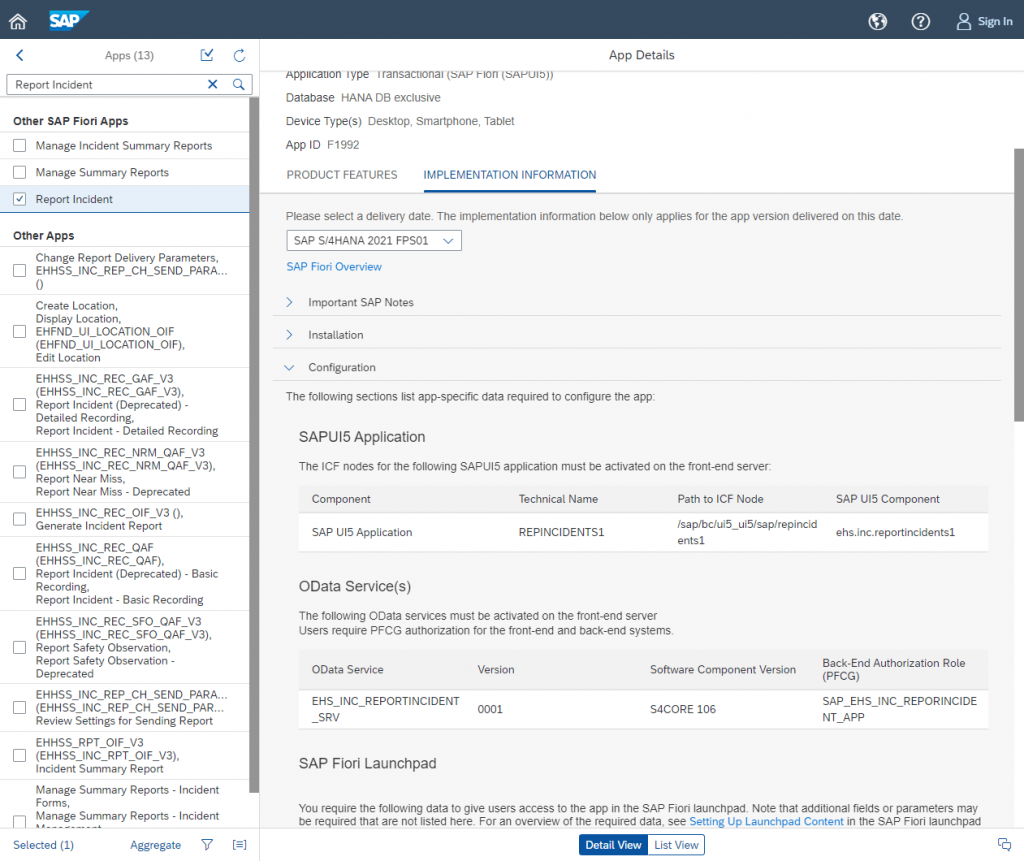Image resolution: width=1024 pixels, height=861 pixels.
Task: Check Manage Incident Summary Reports
Action: 20,146
